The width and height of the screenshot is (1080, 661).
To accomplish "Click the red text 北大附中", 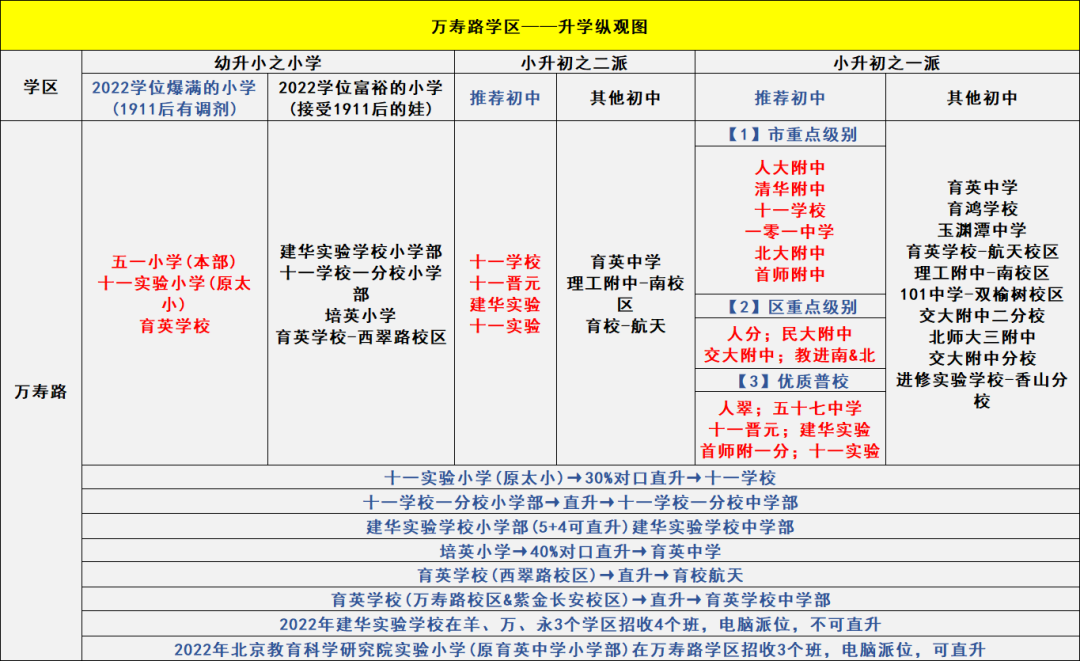I will tap(790, 253).
